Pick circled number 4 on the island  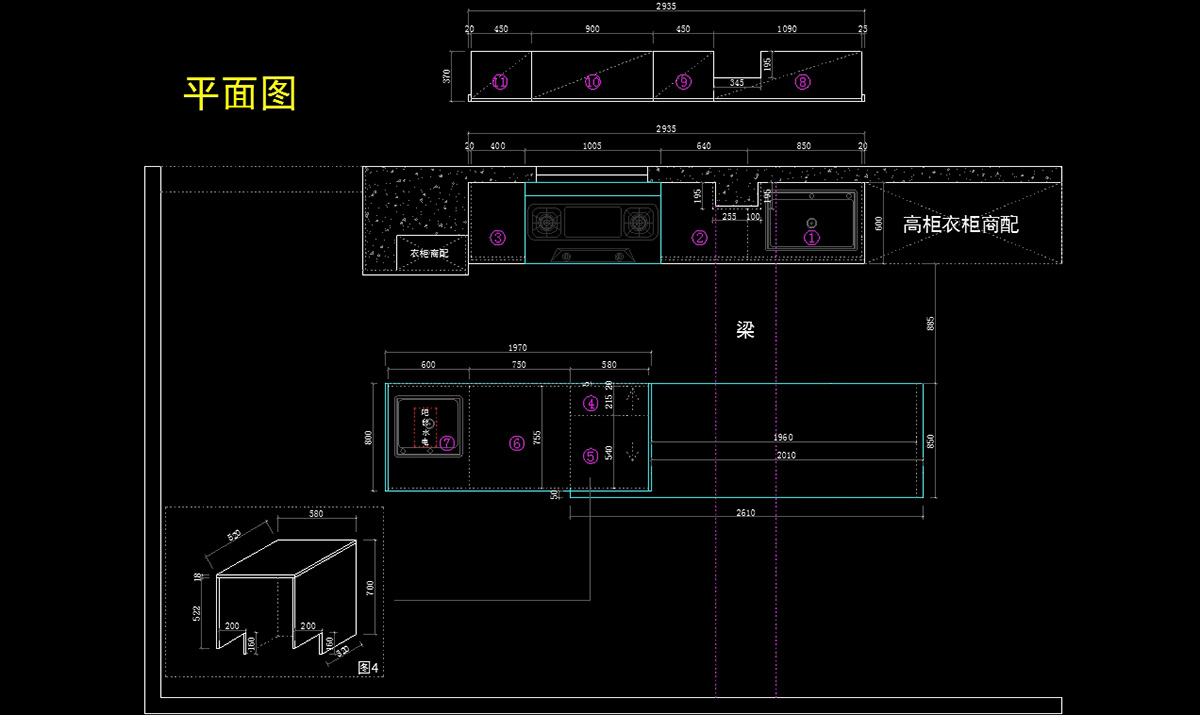pyautogui.click(x=591, y=404)
